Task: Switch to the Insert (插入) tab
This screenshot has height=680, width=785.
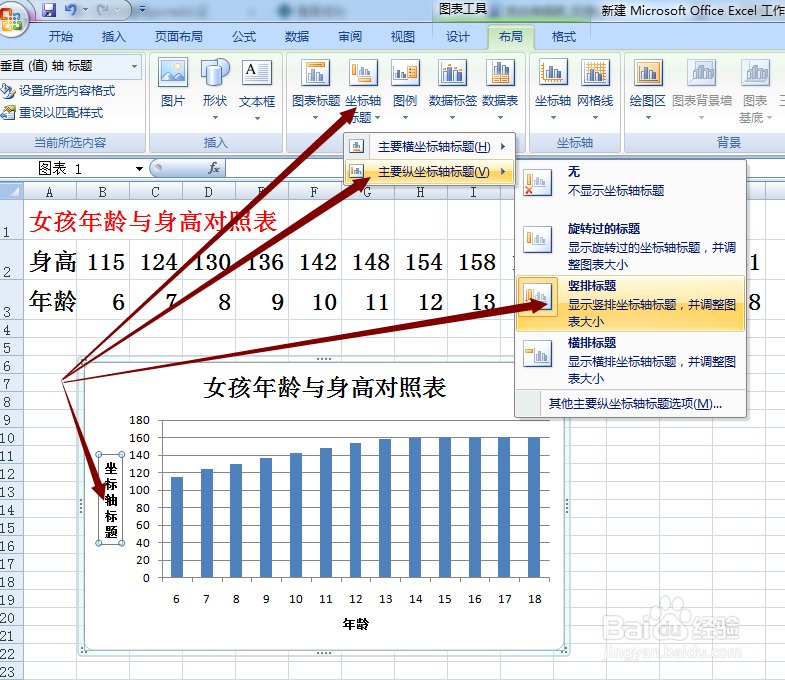Action: 114,37
